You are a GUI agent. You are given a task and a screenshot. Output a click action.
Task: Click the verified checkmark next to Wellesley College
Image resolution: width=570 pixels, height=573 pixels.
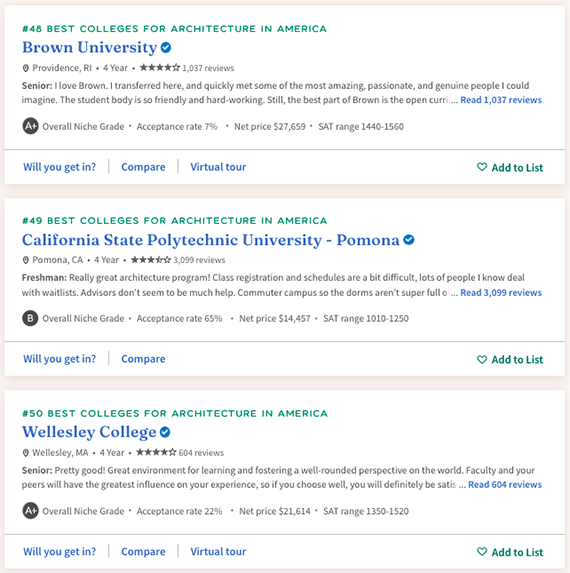pos(165,432)
